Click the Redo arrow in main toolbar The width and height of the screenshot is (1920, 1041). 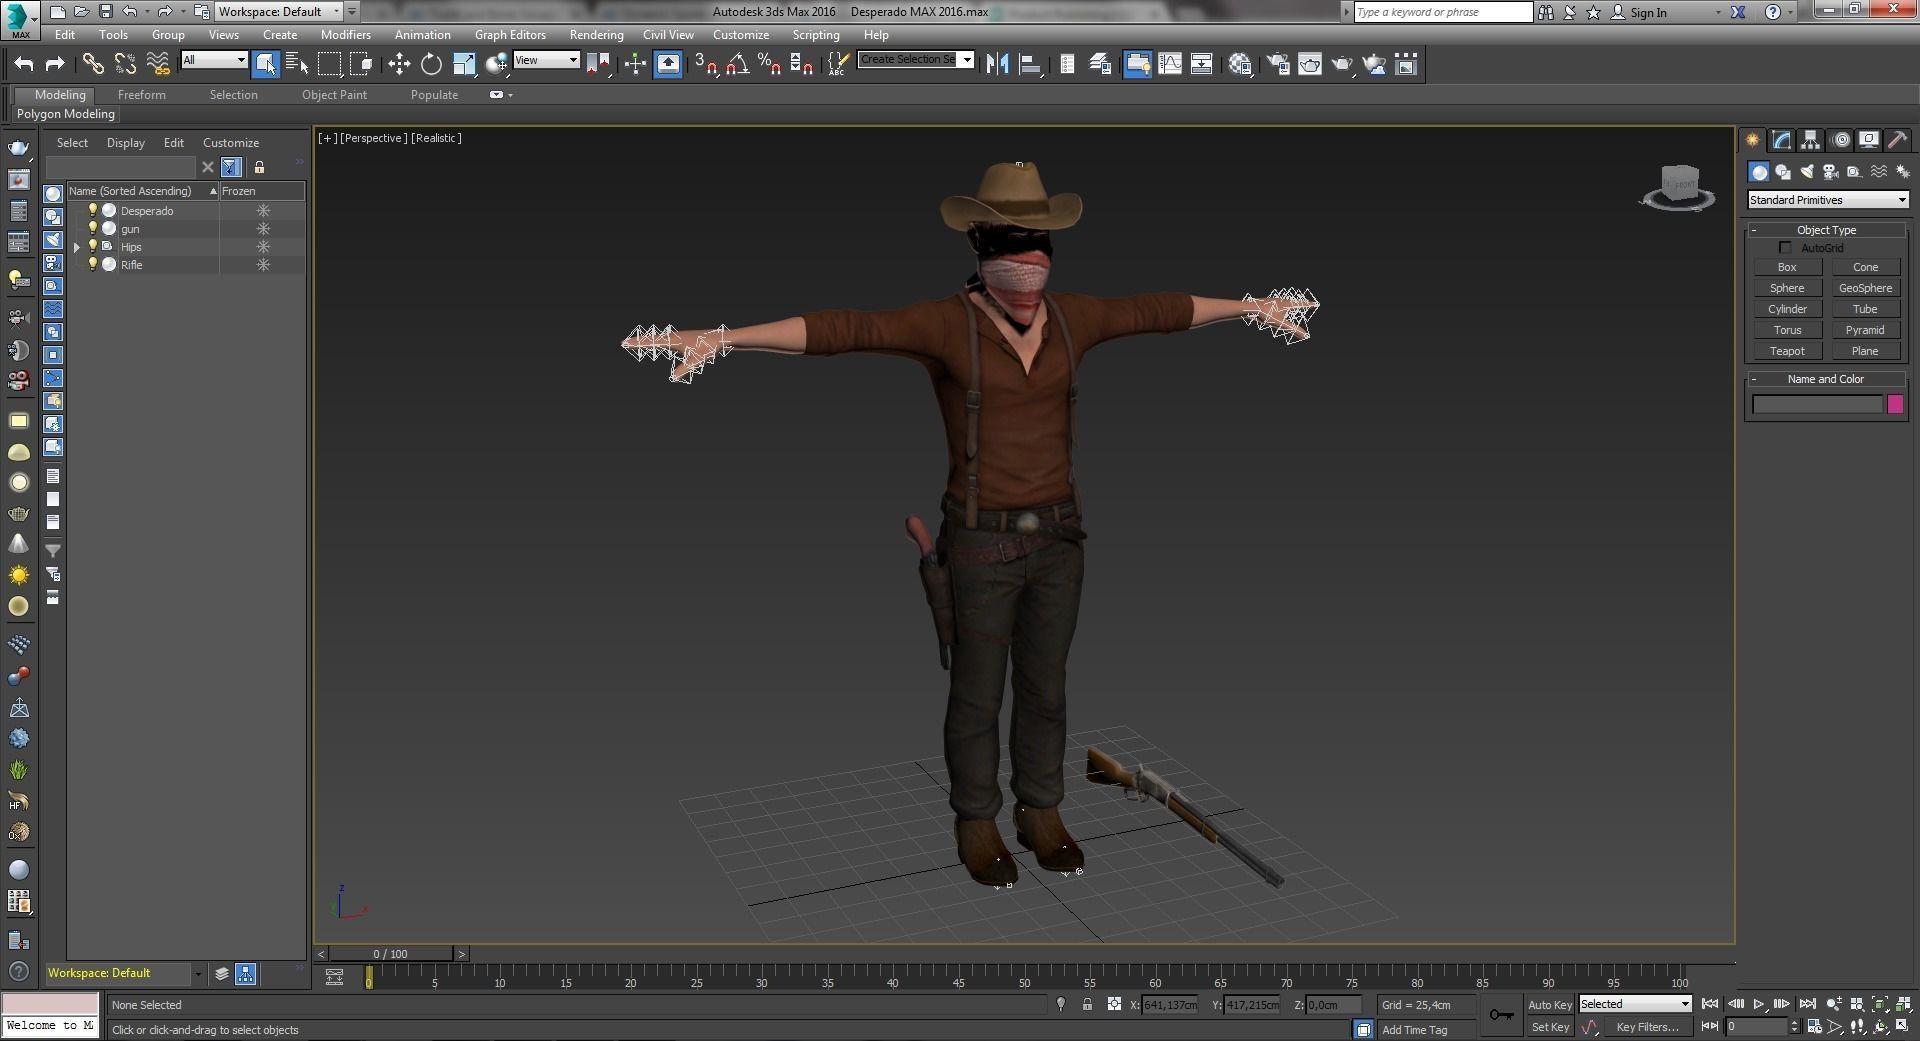click(55, 64)
